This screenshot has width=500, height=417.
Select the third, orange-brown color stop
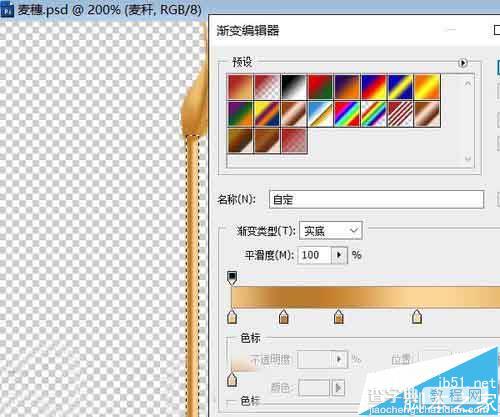(339, 317)
